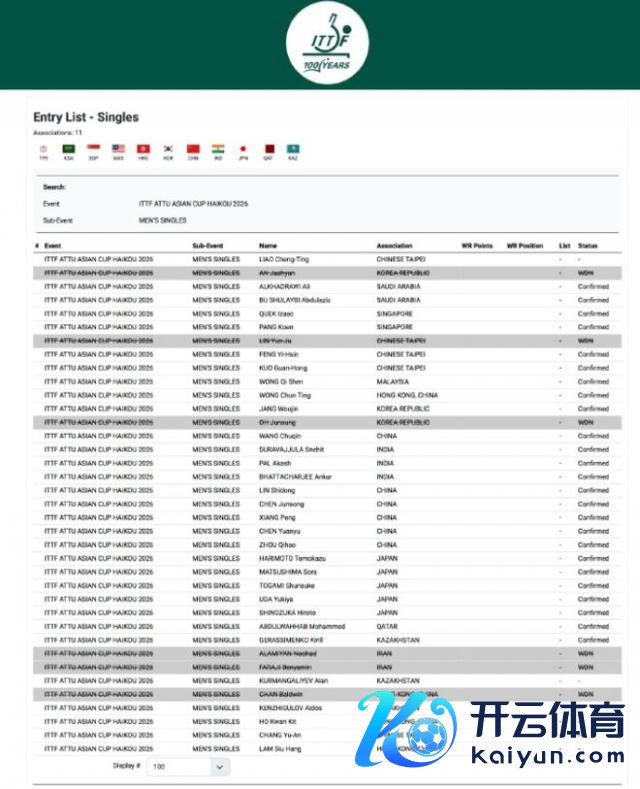The height and width of the screenshot is (789, 640).
Task: Click player name HARIMOTO Tomokazu
Action: tap(287, 558)
